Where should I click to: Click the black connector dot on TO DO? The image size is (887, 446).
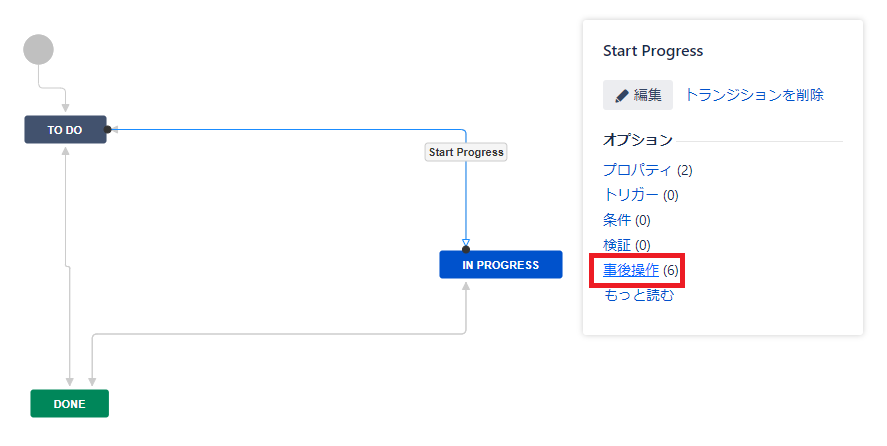[x=107, y=130]
